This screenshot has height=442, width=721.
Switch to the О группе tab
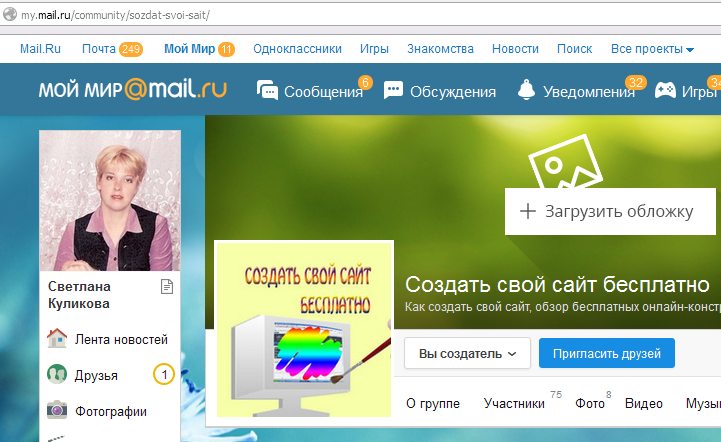433,403
